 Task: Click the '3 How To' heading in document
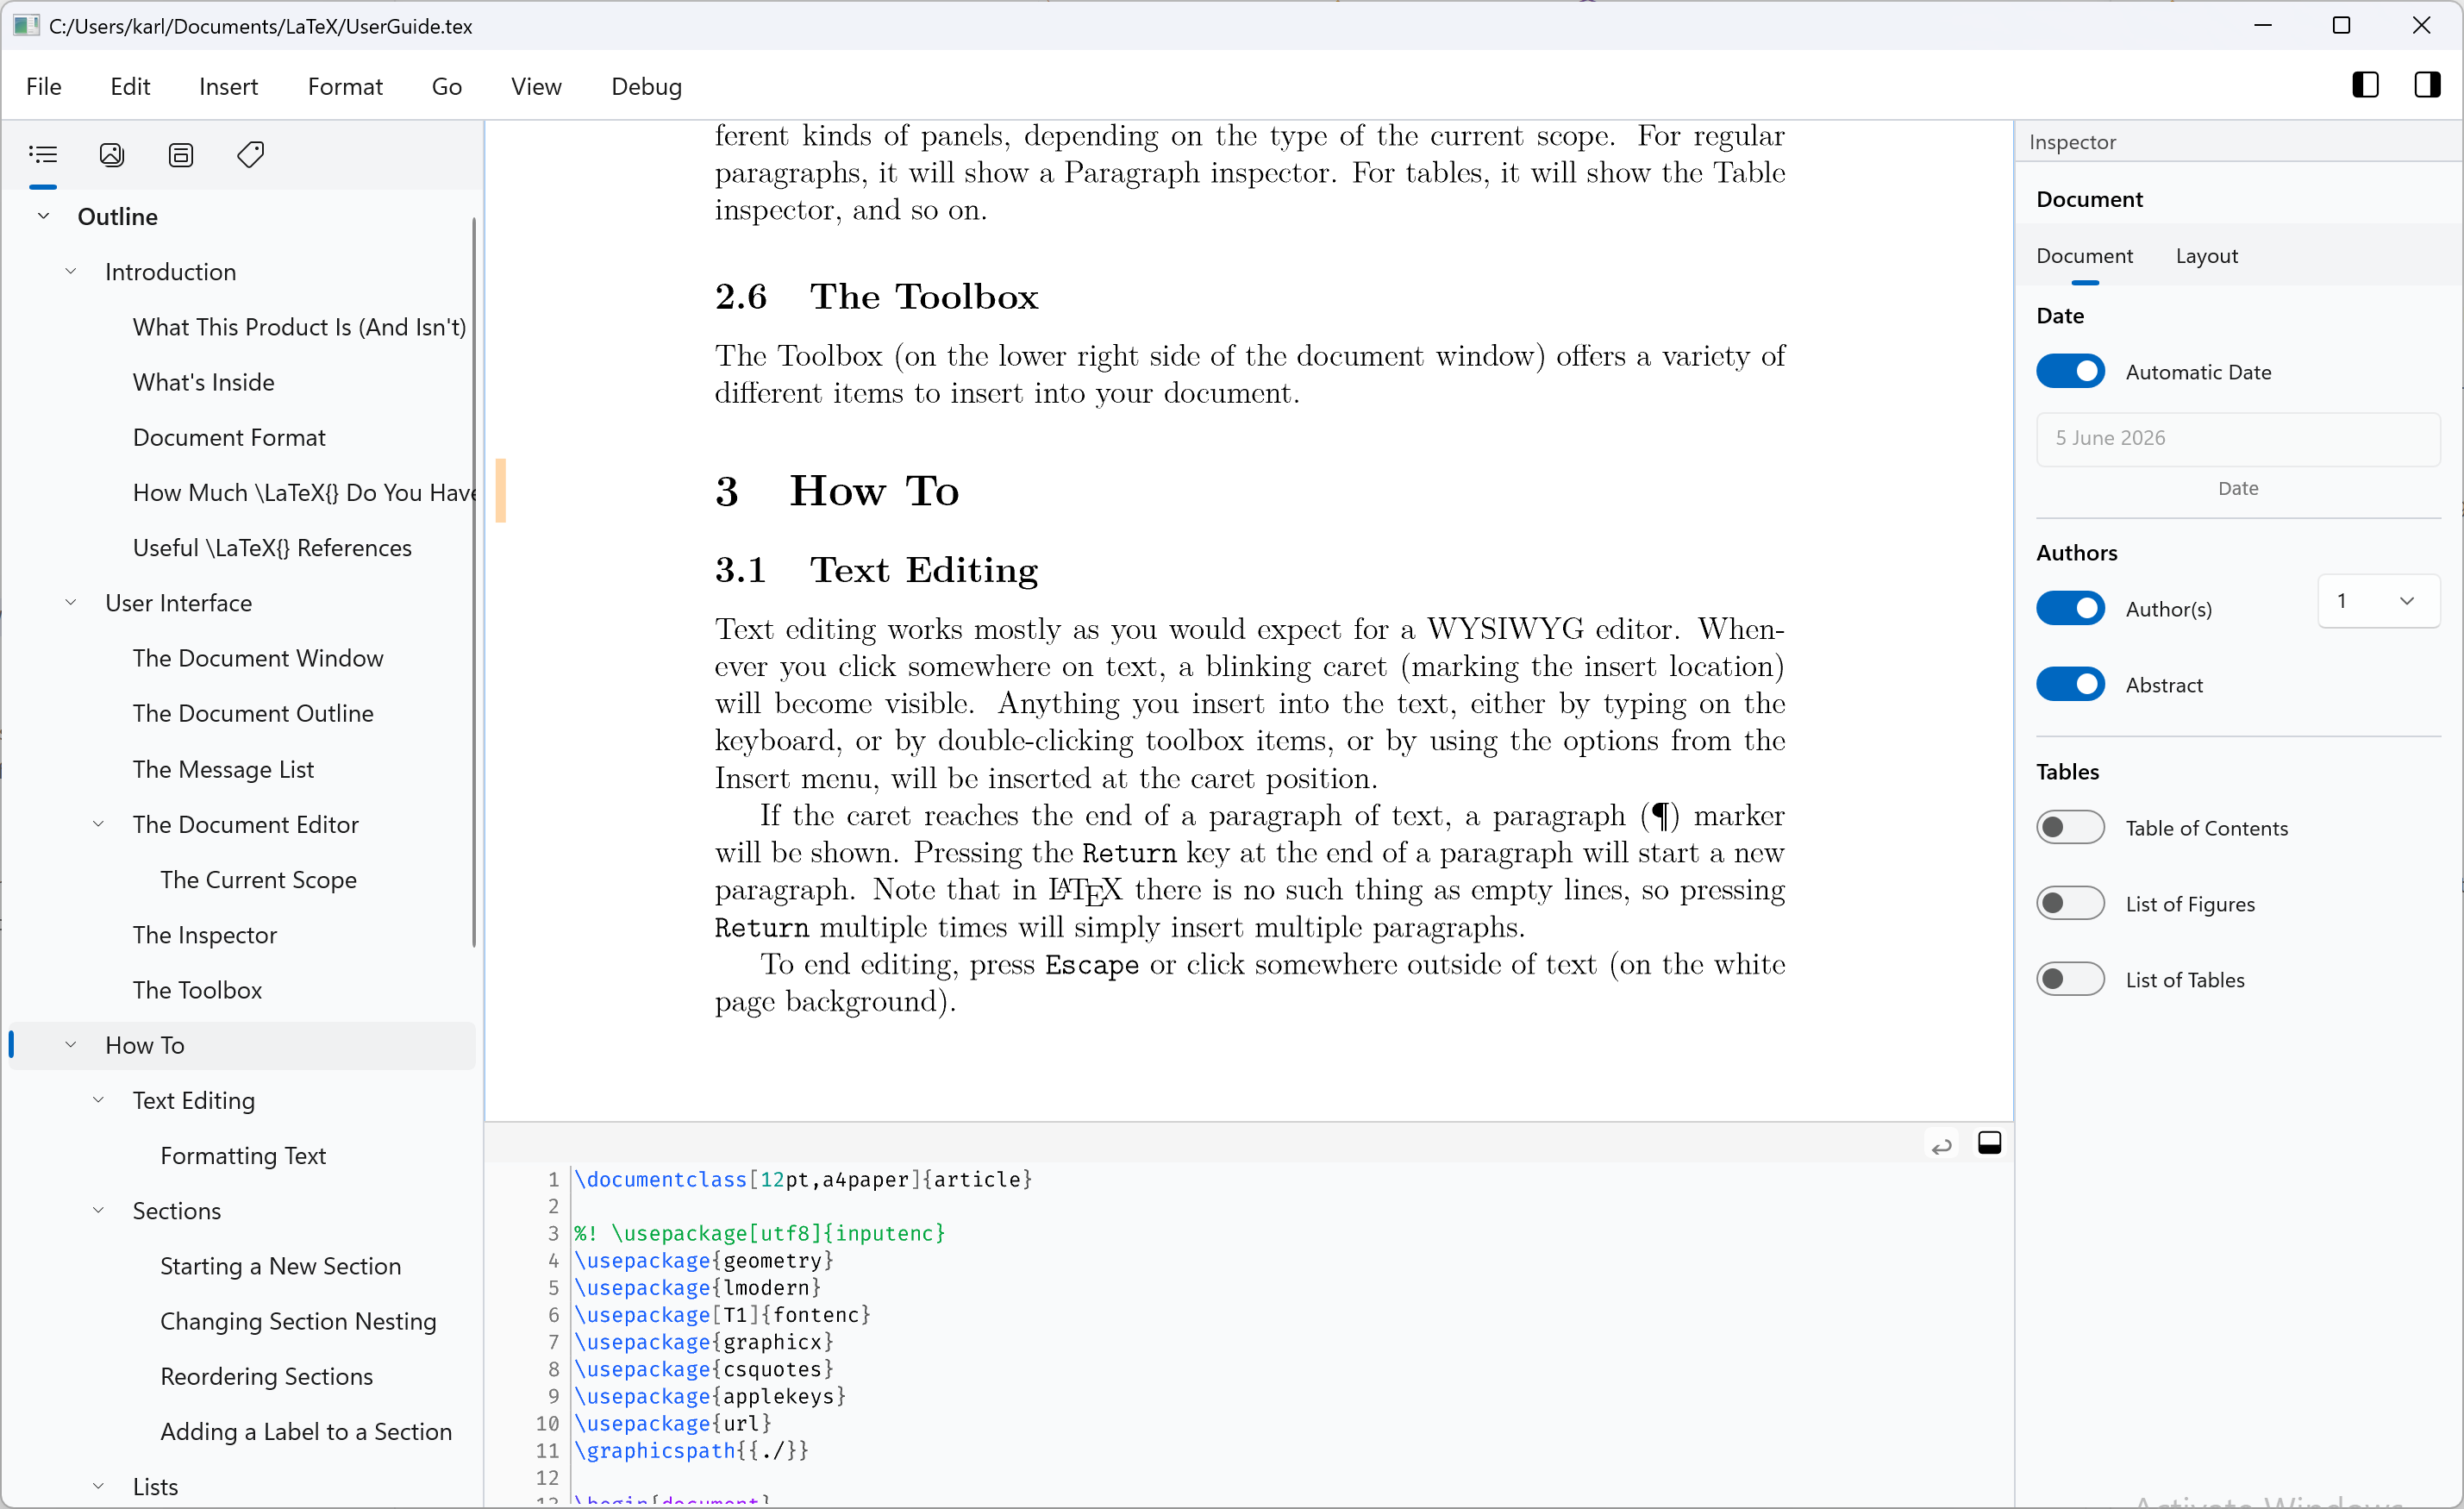click(837, 491)
